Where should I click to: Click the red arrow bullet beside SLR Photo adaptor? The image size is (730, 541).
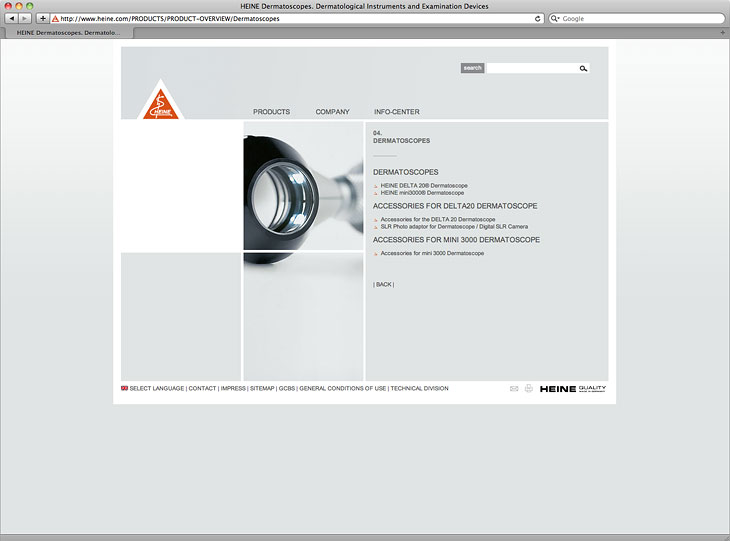pos(376,228)
